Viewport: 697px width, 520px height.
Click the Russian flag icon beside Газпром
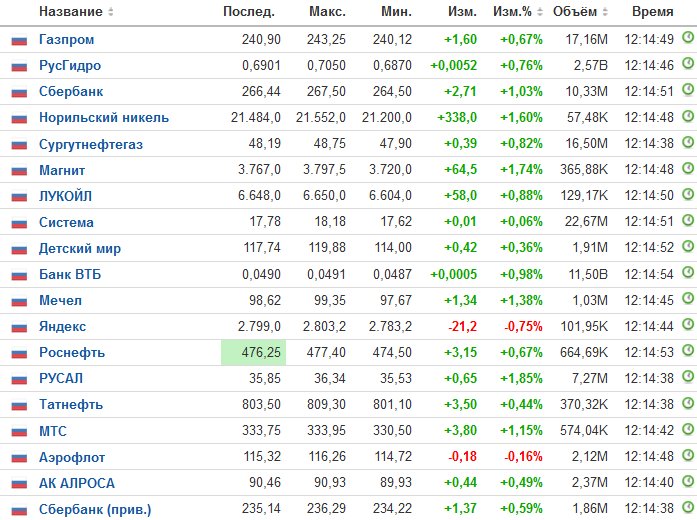(x=19, y=40)
